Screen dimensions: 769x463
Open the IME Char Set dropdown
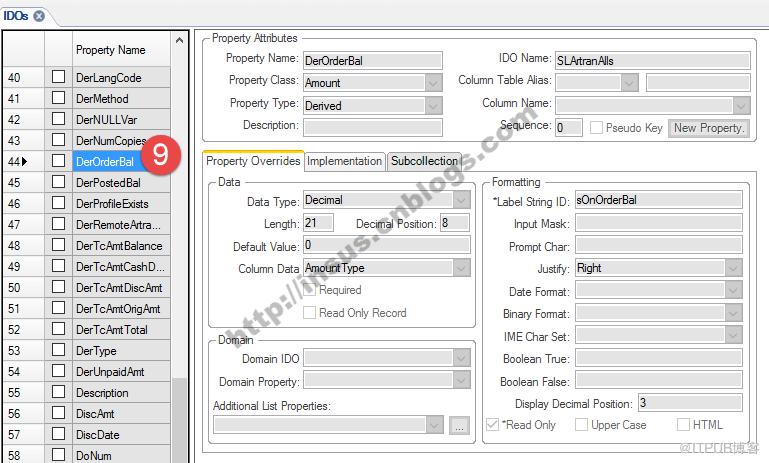[733, 335]
